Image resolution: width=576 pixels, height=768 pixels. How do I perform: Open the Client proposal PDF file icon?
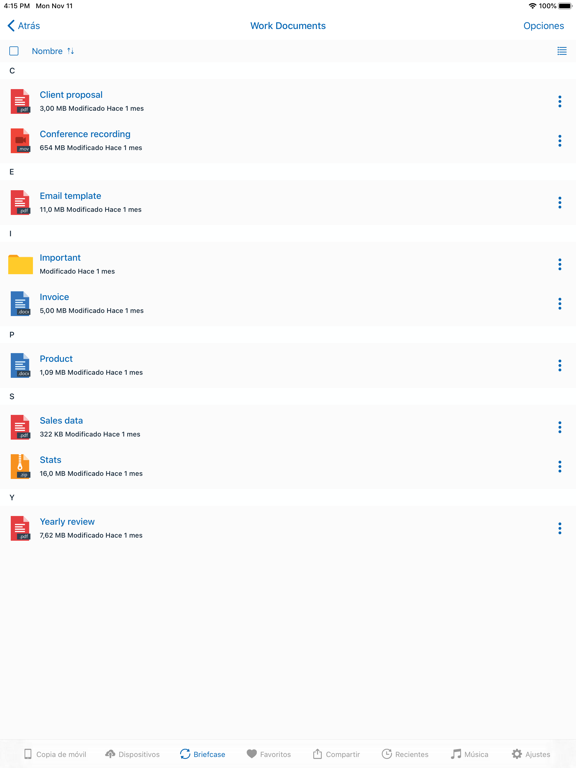tap(20, 101)
